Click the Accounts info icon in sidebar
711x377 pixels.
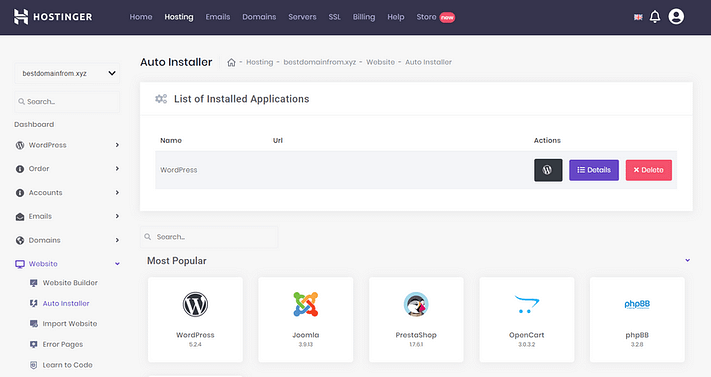coord(20,193)
